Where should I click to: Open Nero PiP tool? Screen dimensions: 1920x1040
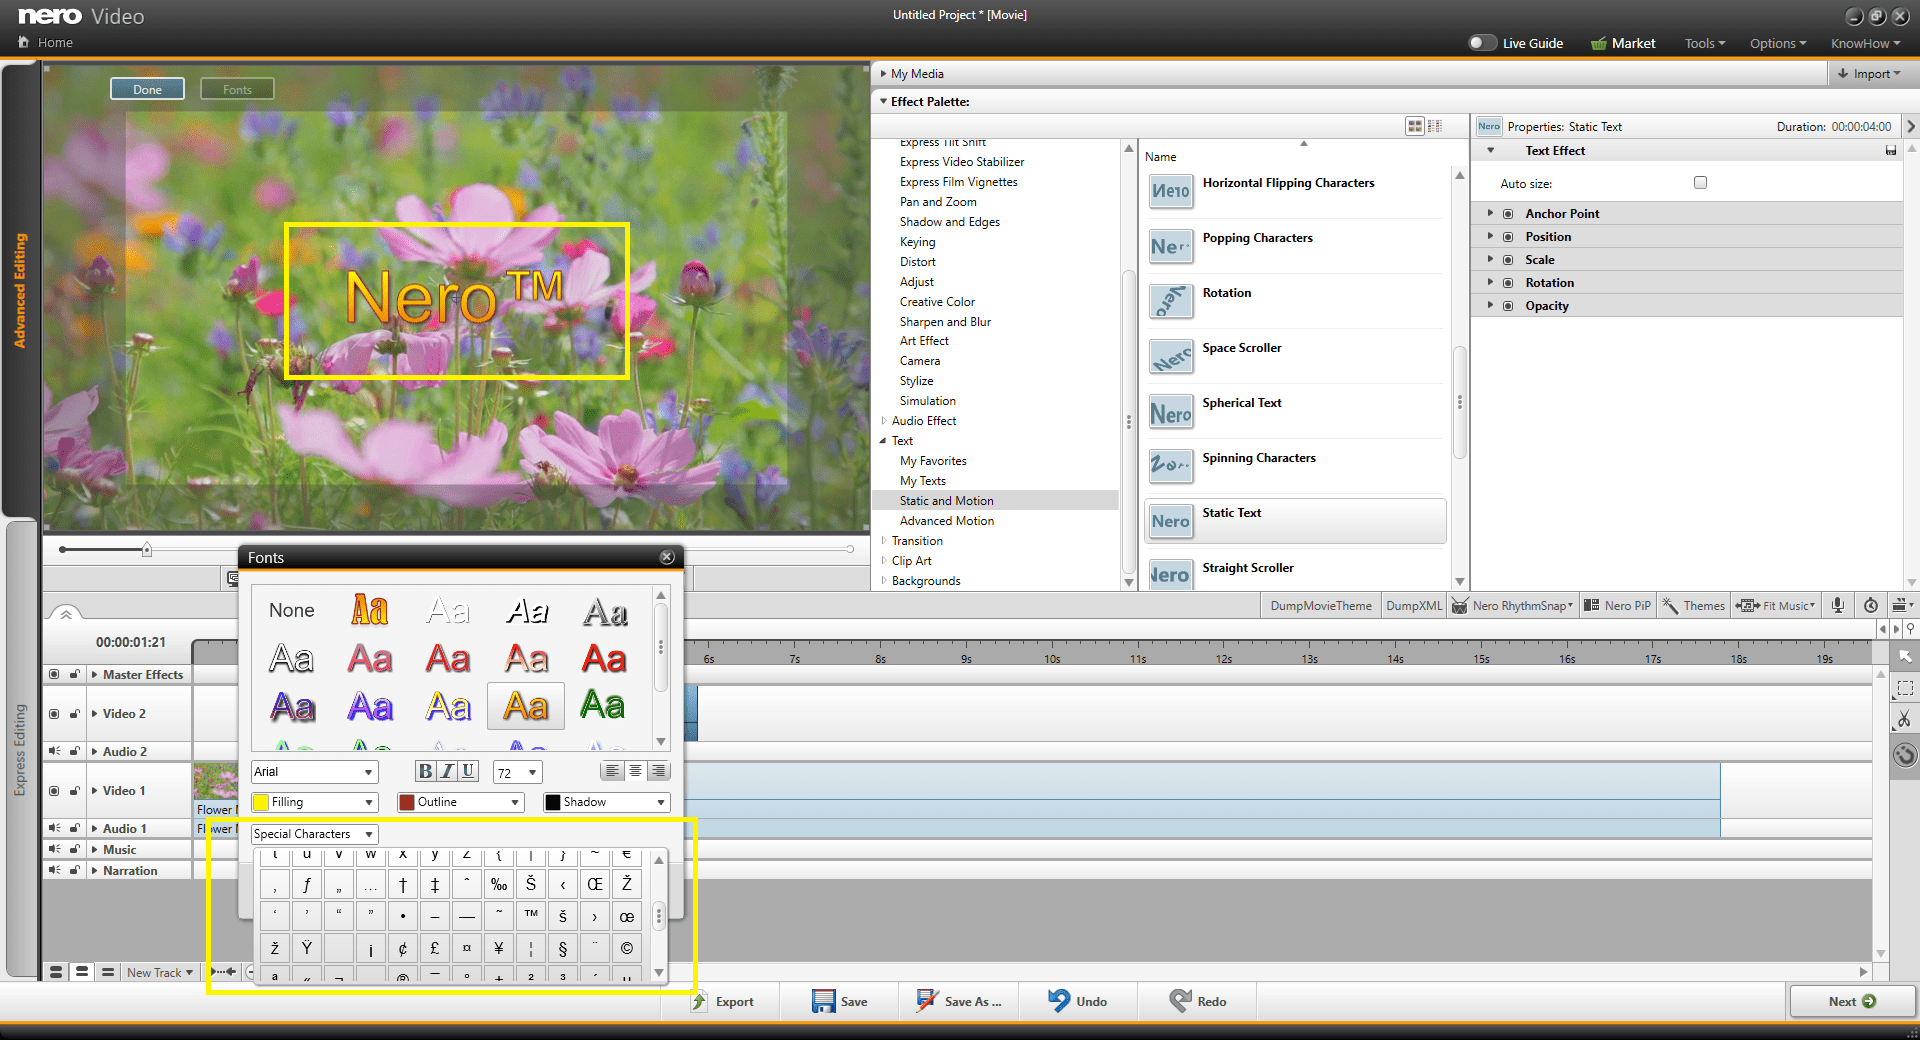point(1618,605)
